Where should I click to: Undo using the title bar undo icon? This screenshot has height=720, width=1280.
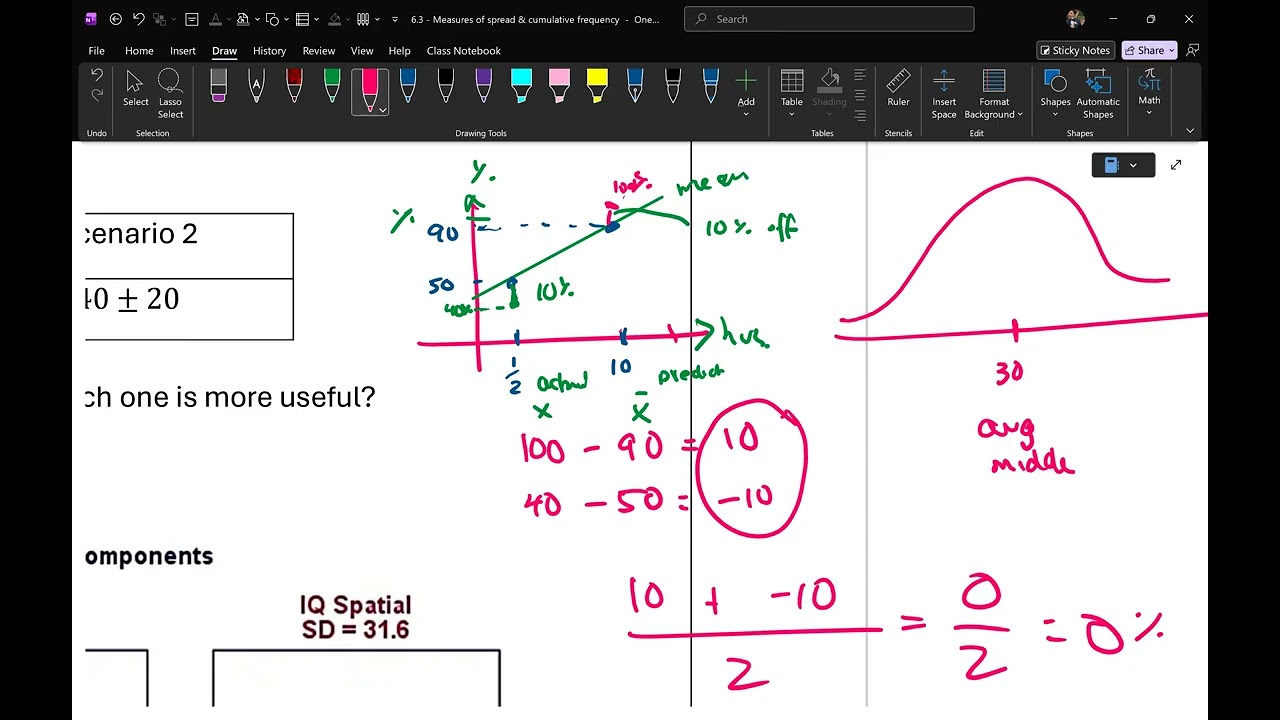[139, 19]
